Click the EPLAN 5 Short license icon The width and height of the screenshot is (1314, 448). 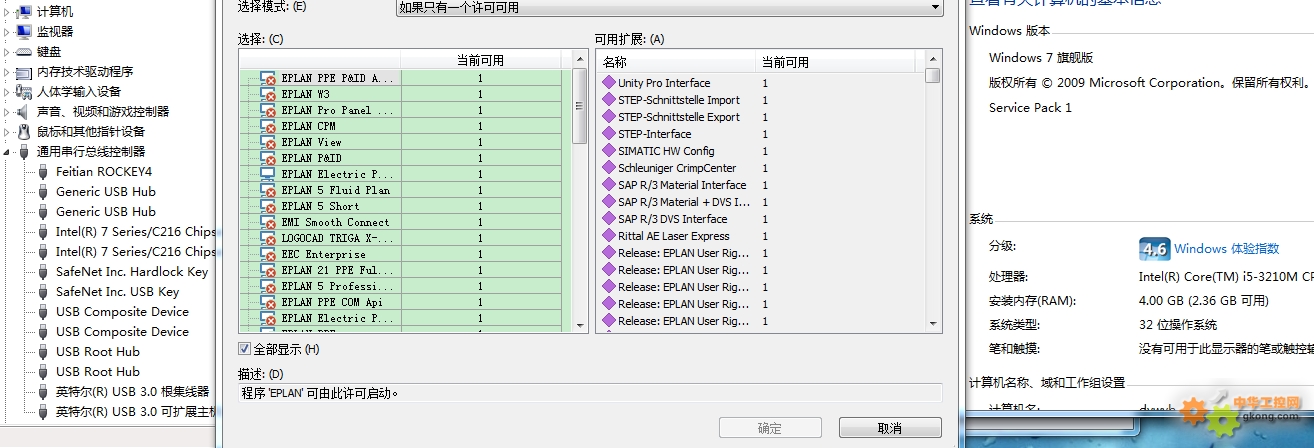(x=268, y=206)
